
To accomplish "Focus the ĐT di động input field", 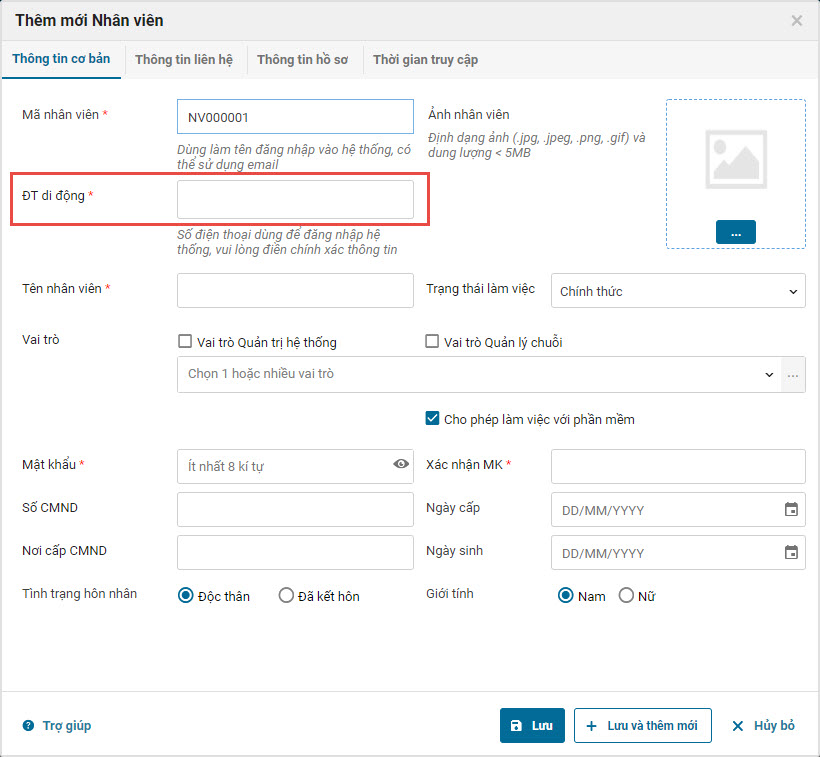I will pos(295,199).
